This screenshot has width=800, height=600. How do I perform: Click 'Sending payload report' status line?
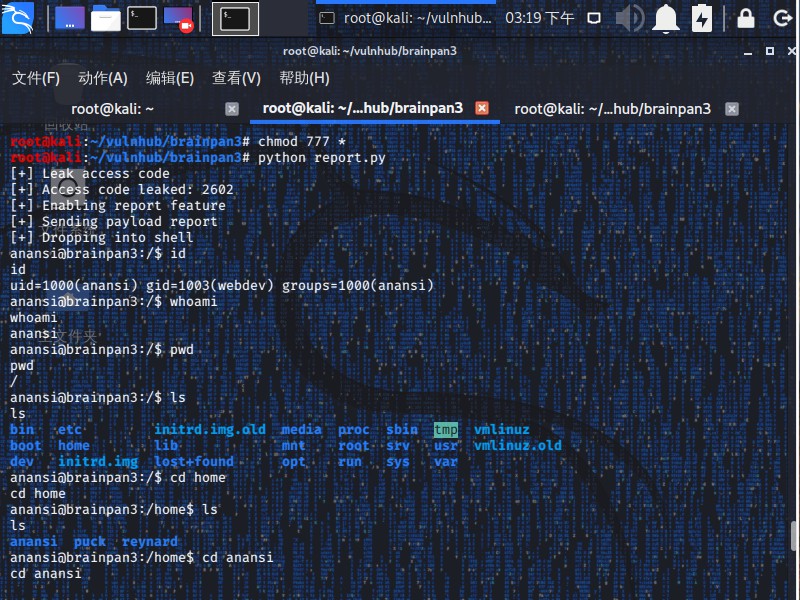pyautogui.click(x=114, y=221)
